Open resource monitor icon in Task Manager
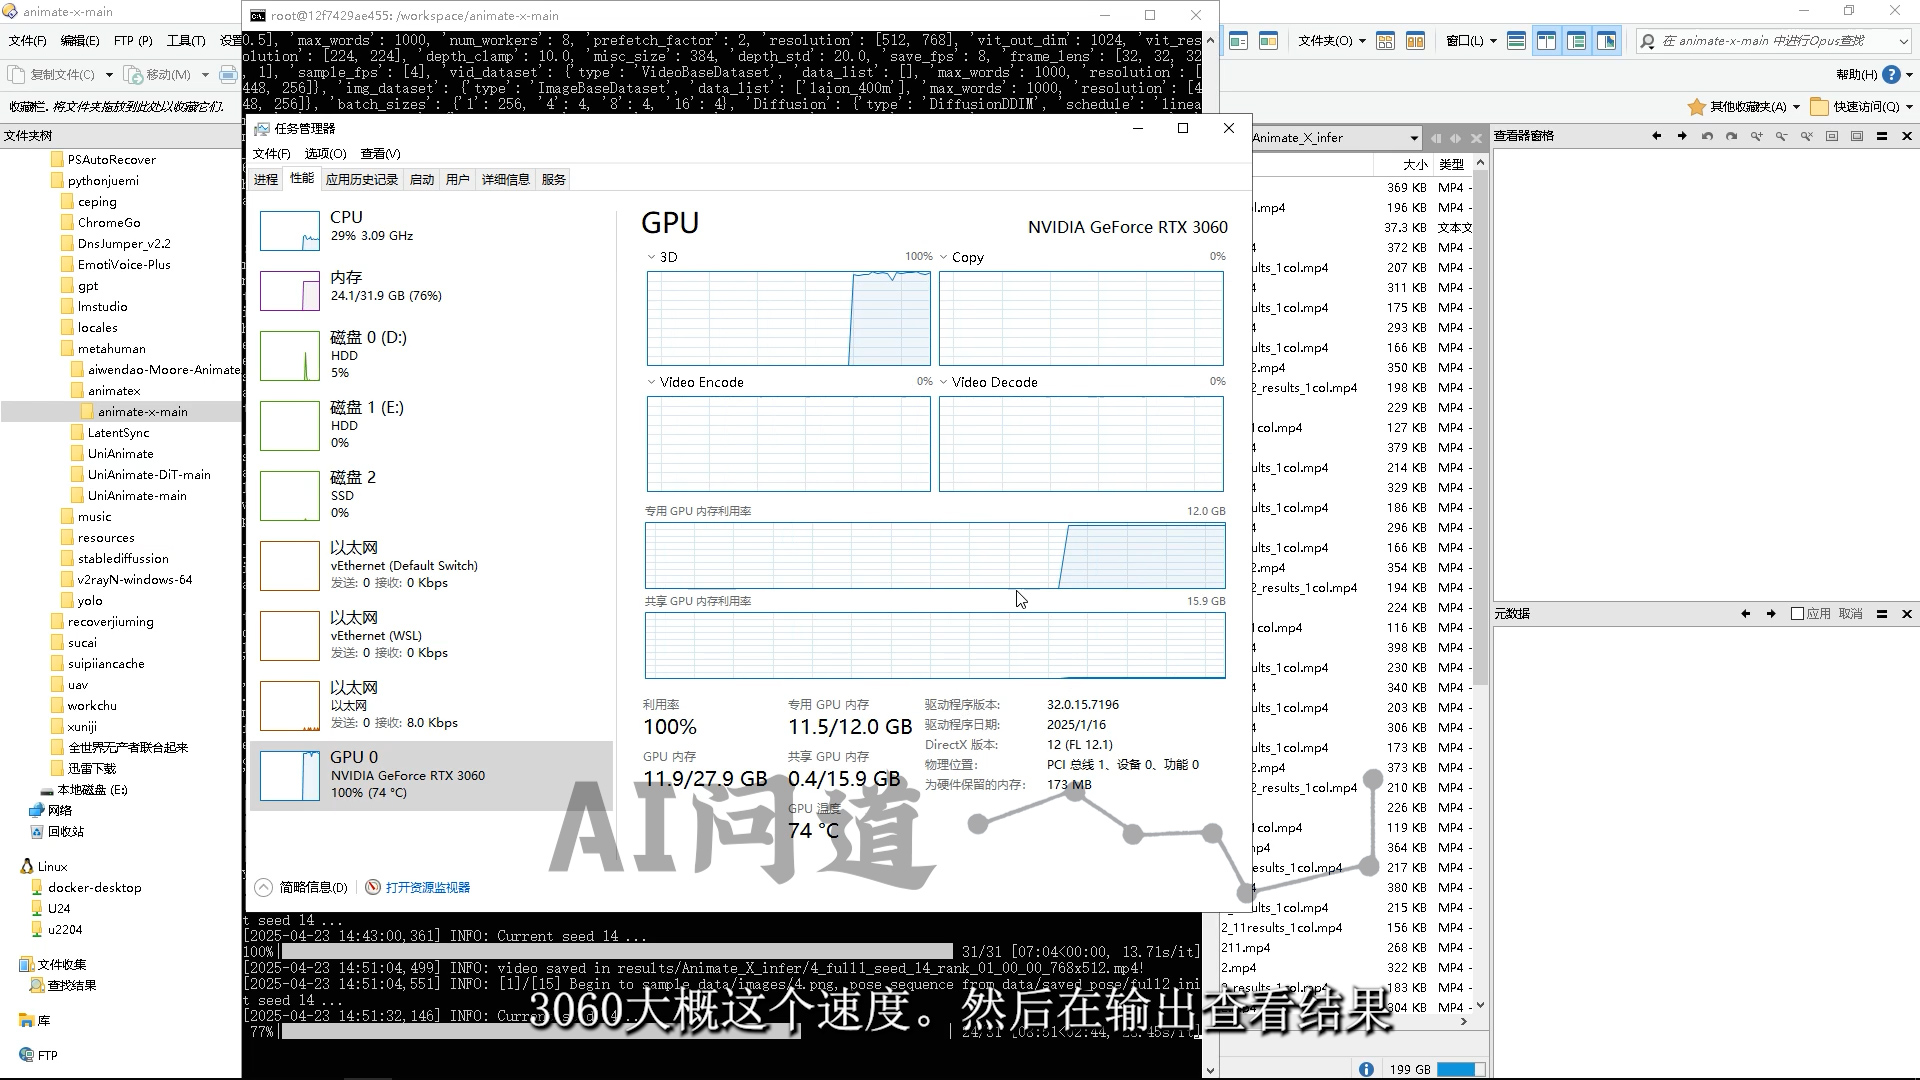 [373, 887]
